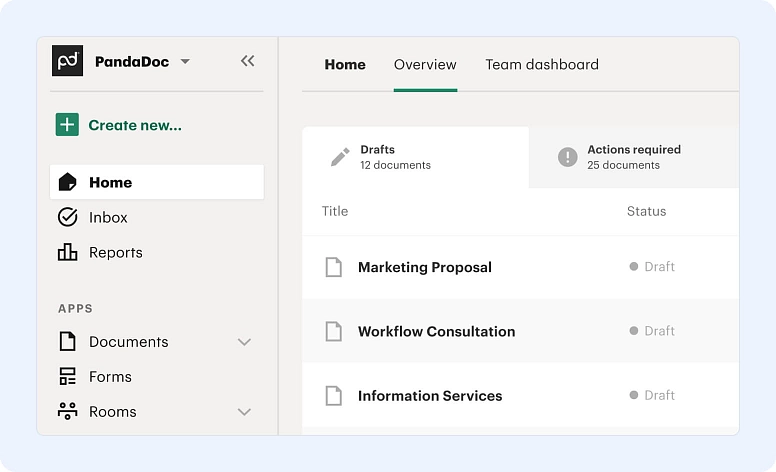This screenshot has width=776, height=472.
Task: Click the green plus Create new icon
Action: coord(67,125)
